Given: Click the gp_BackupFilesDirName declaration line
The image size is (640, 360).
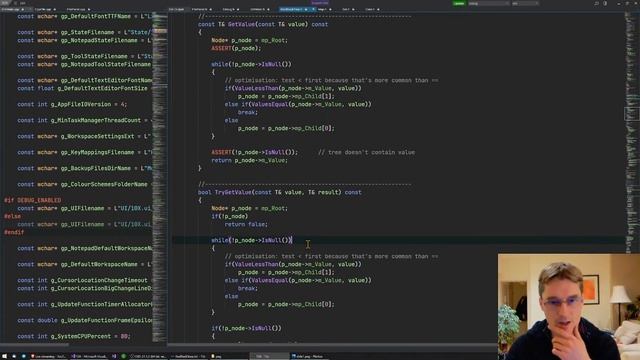Looking at the screenshot, I should click(x=84, y=168).
